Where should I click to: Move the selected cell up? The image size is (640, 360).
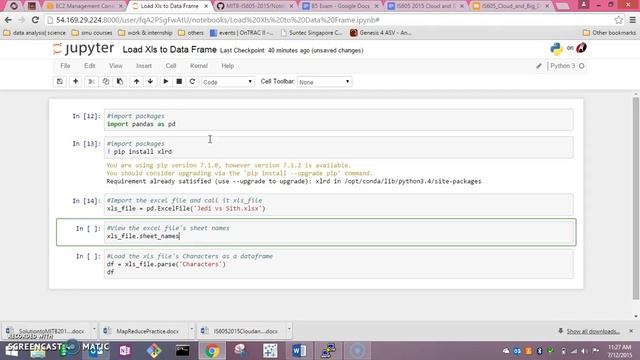(x=136, y=82)
